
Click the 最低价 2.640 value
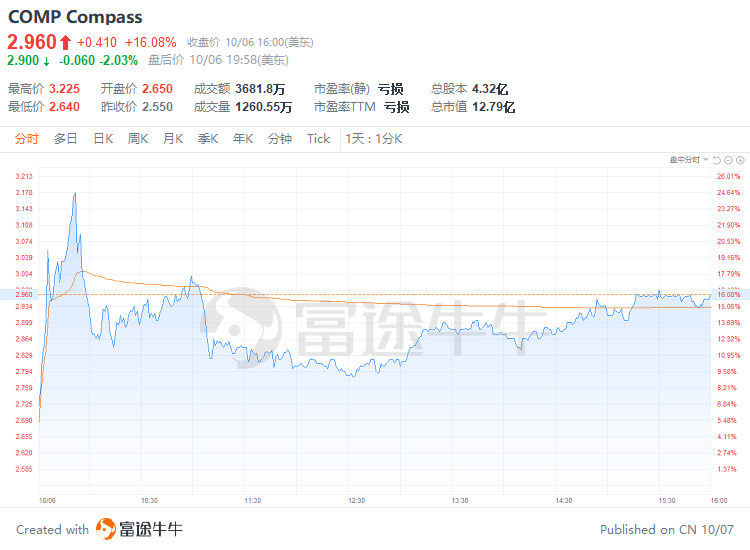[x=65, y=107]
